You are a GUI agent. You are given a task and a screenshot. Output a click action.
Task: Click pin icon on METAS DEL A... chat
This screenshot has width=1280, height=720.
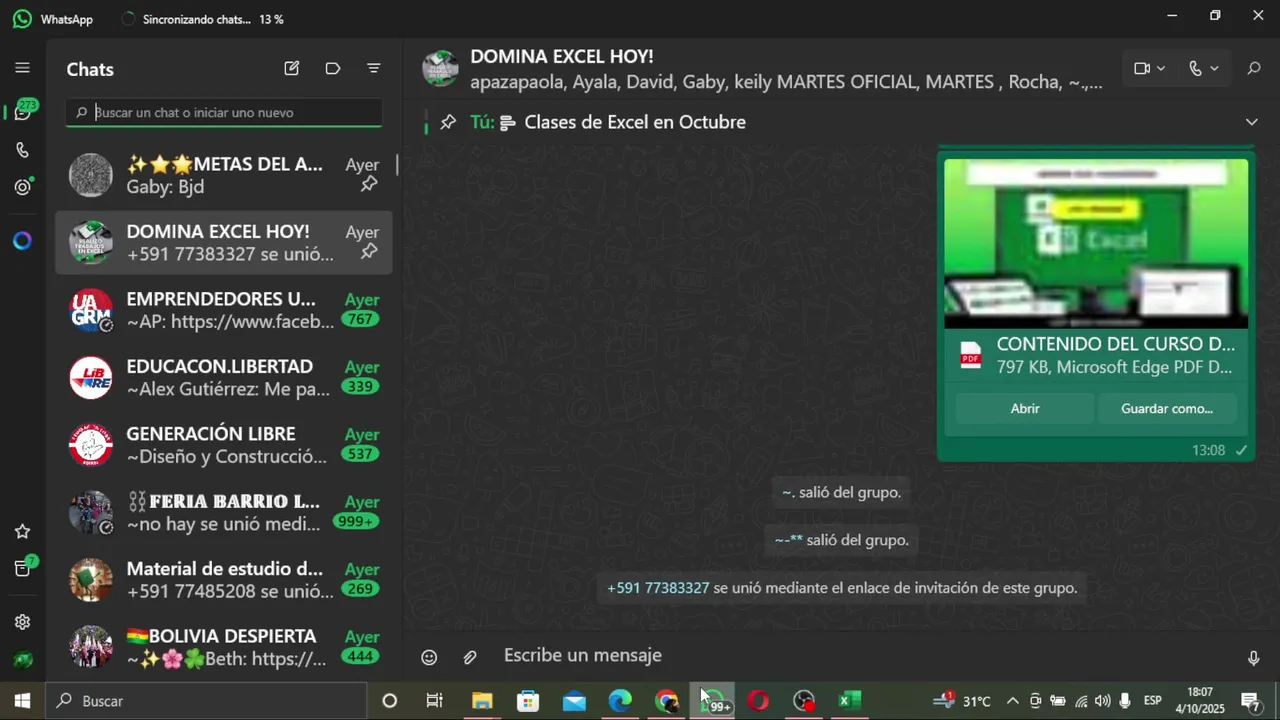tap(369, 184)
